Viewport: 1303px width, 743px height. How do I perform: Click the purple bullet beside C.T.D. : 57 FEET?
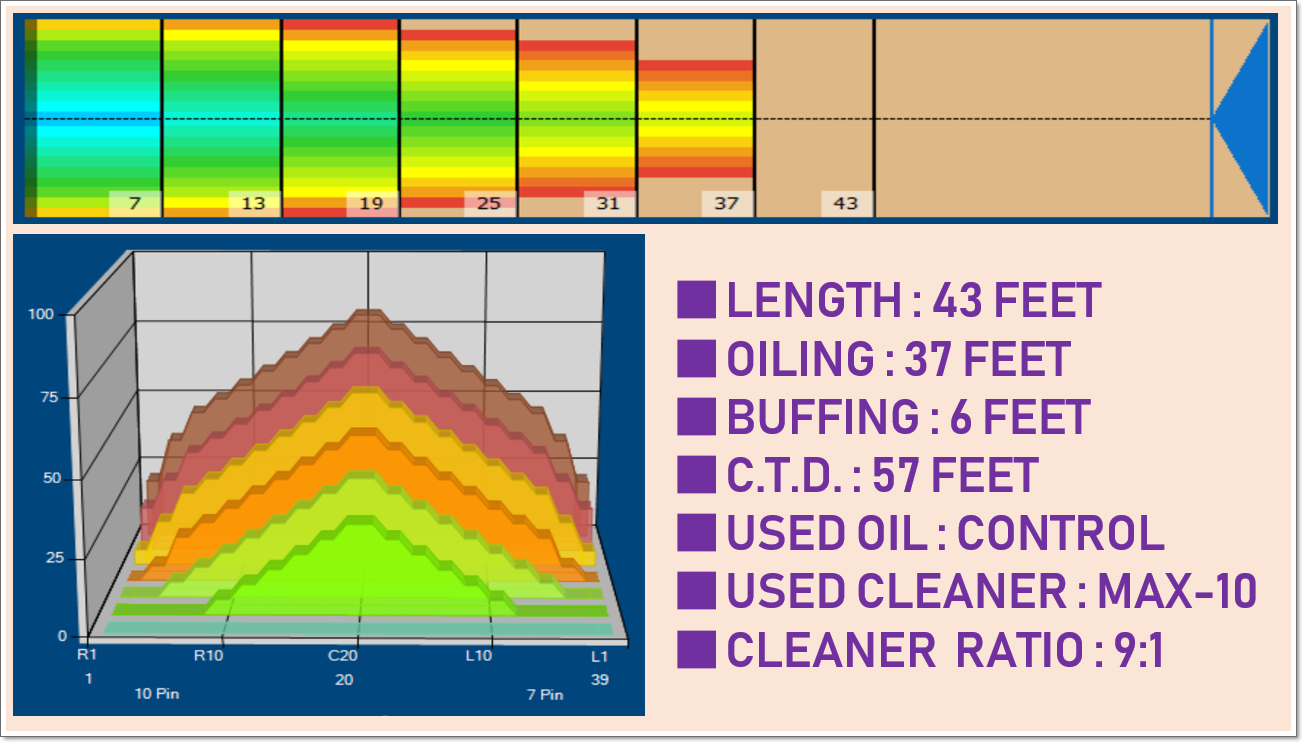pos(696,475)
